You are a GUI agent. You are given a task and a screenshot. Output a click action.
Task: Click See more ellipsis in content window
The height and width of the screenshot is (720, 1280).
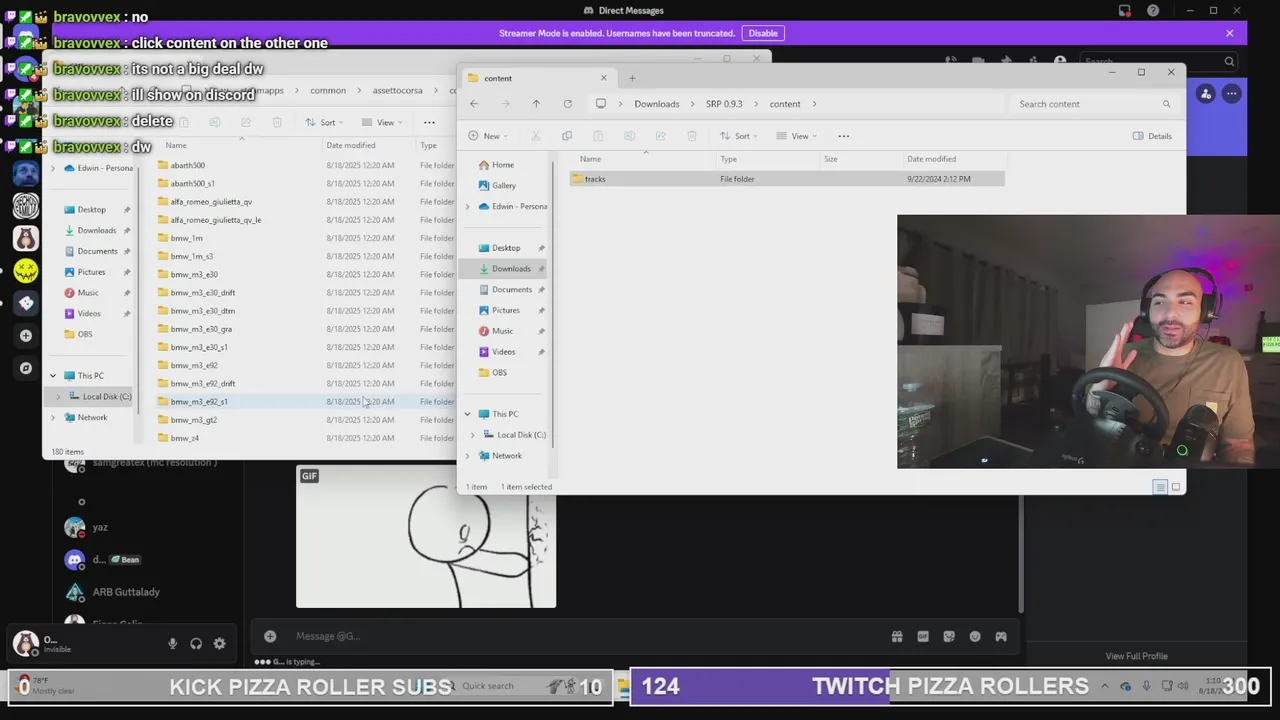tap(843, 136)
